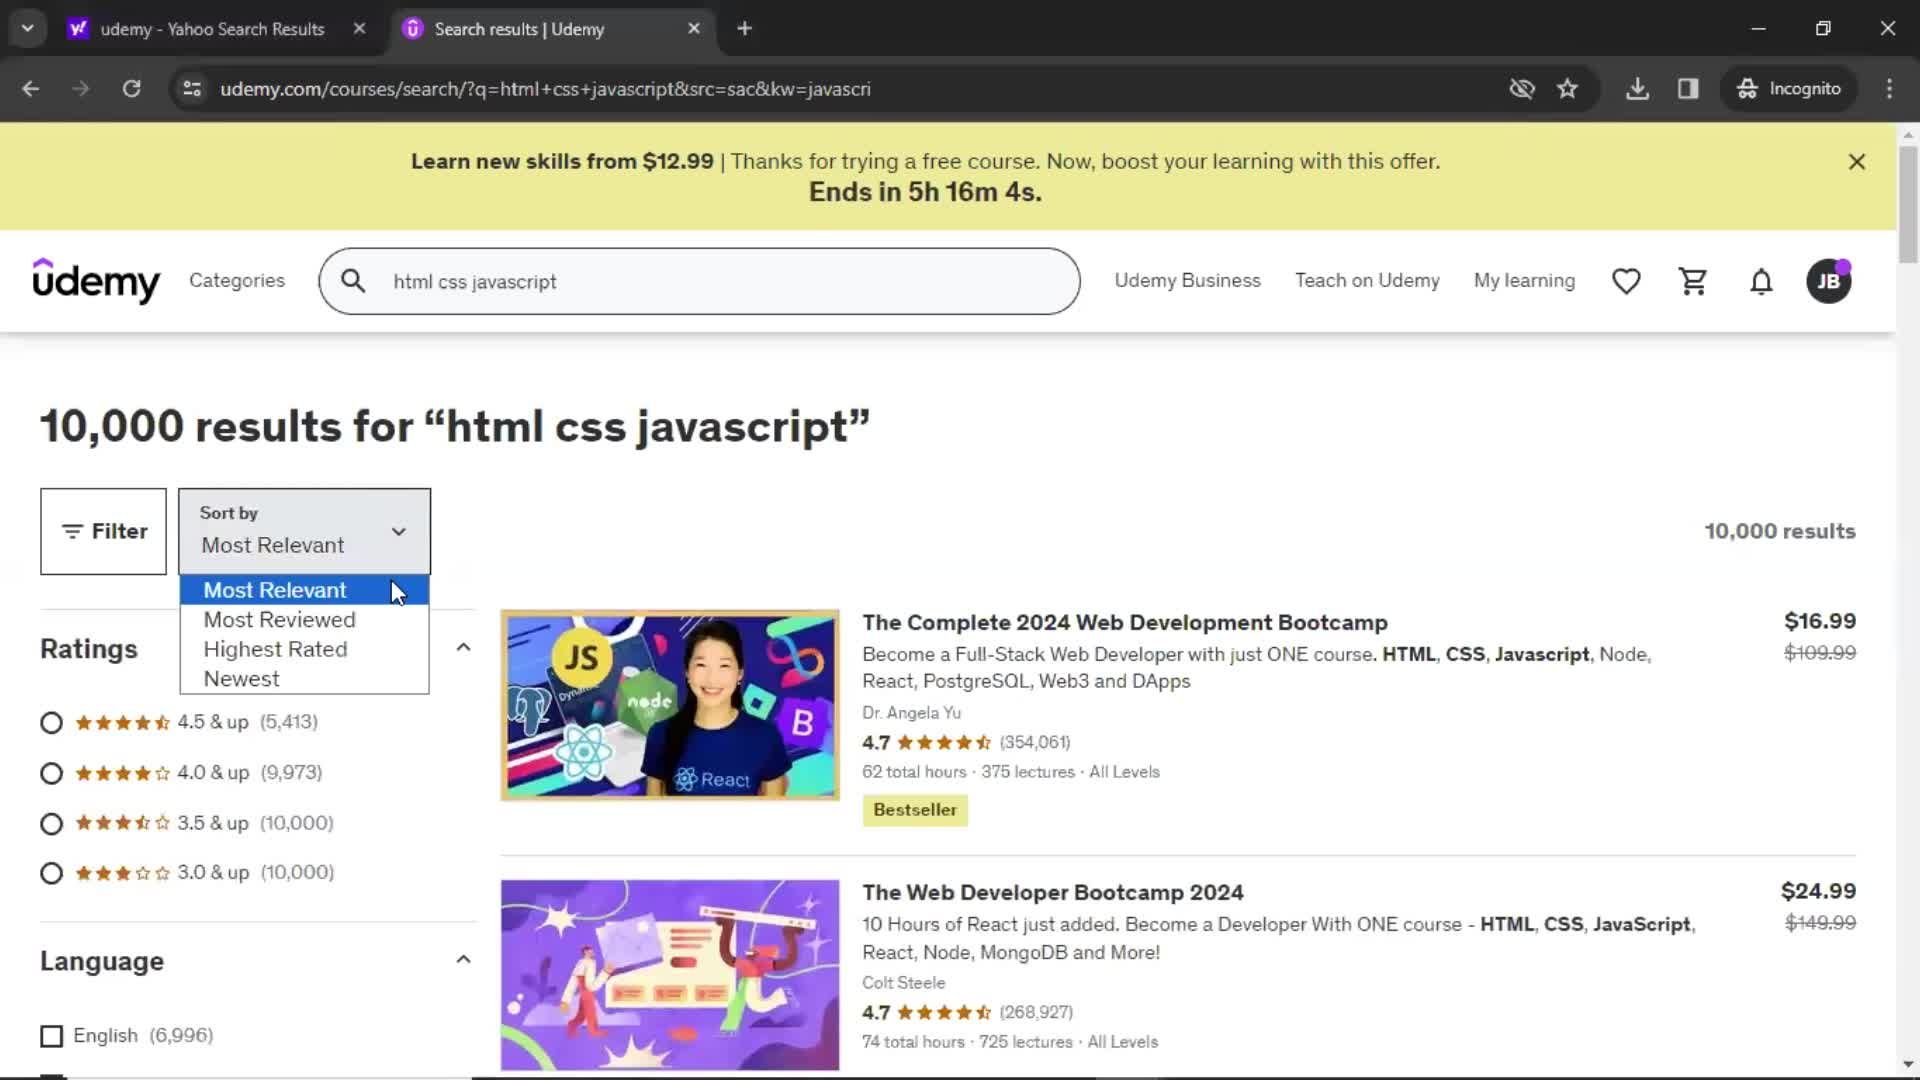Click the Dr. Angela Yu instructor name
The width and height of the screenshot is (1920, 1080).
pyautogui.click(x=911, y=713)
